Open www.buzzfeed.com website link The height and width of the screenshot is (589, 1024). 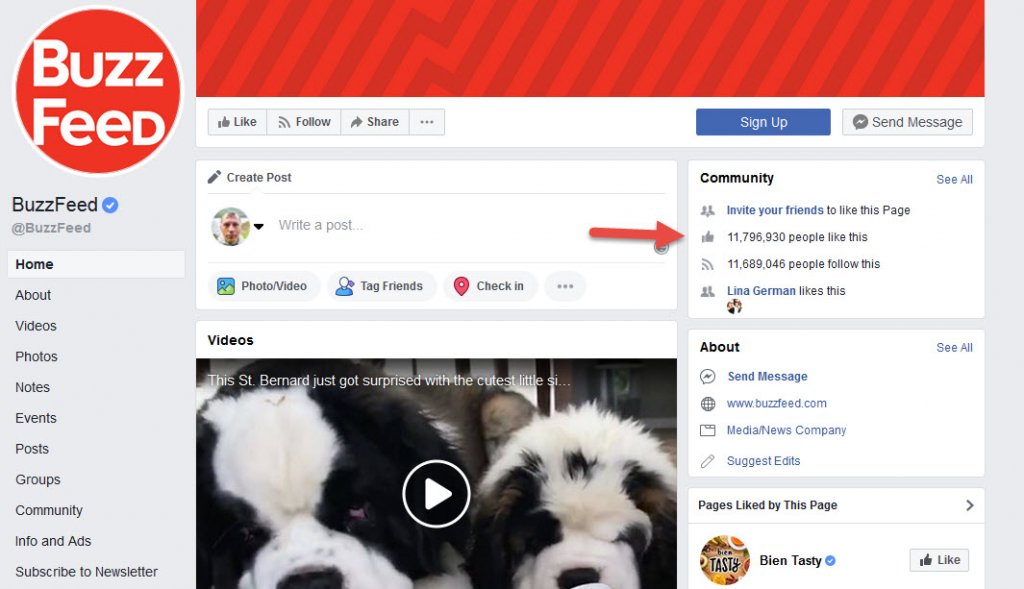pyautogui.click(x=776, y=404)
